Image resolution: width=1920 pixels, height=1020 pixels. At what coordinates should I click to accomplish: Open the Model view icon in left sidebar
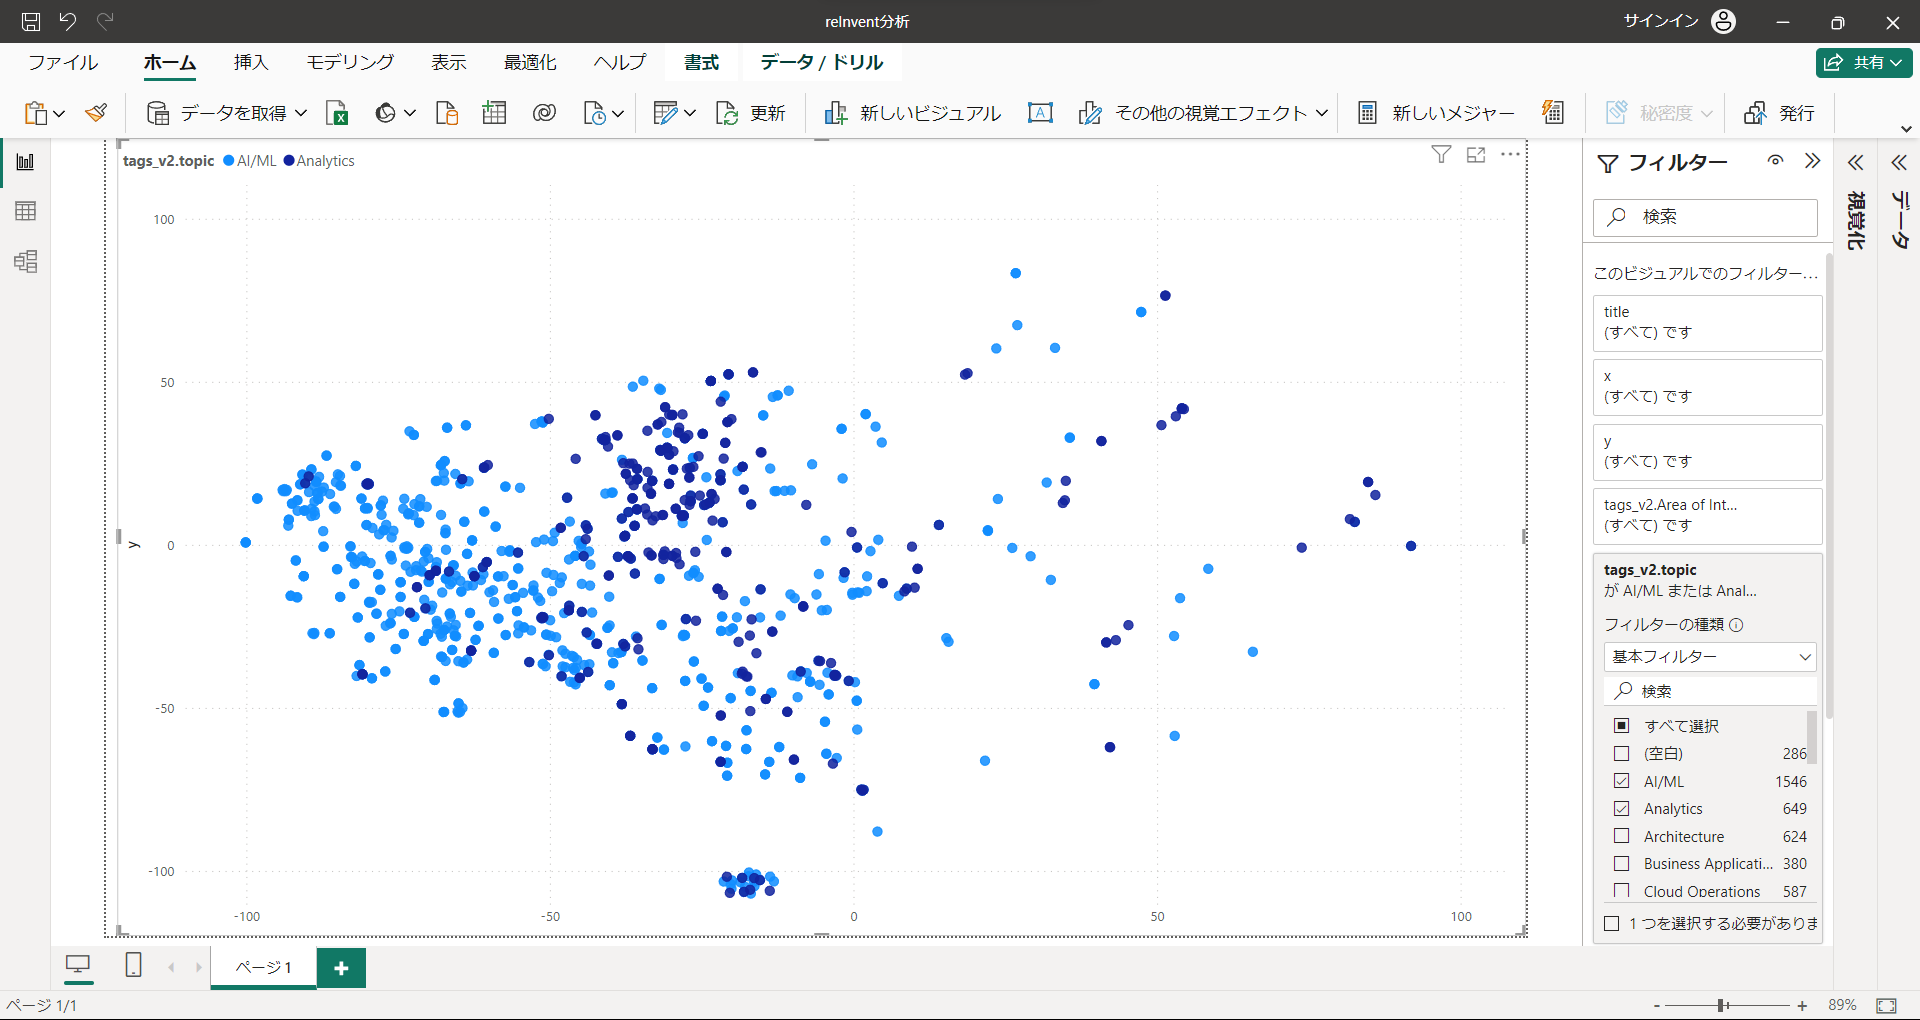[x=26, y=262]
